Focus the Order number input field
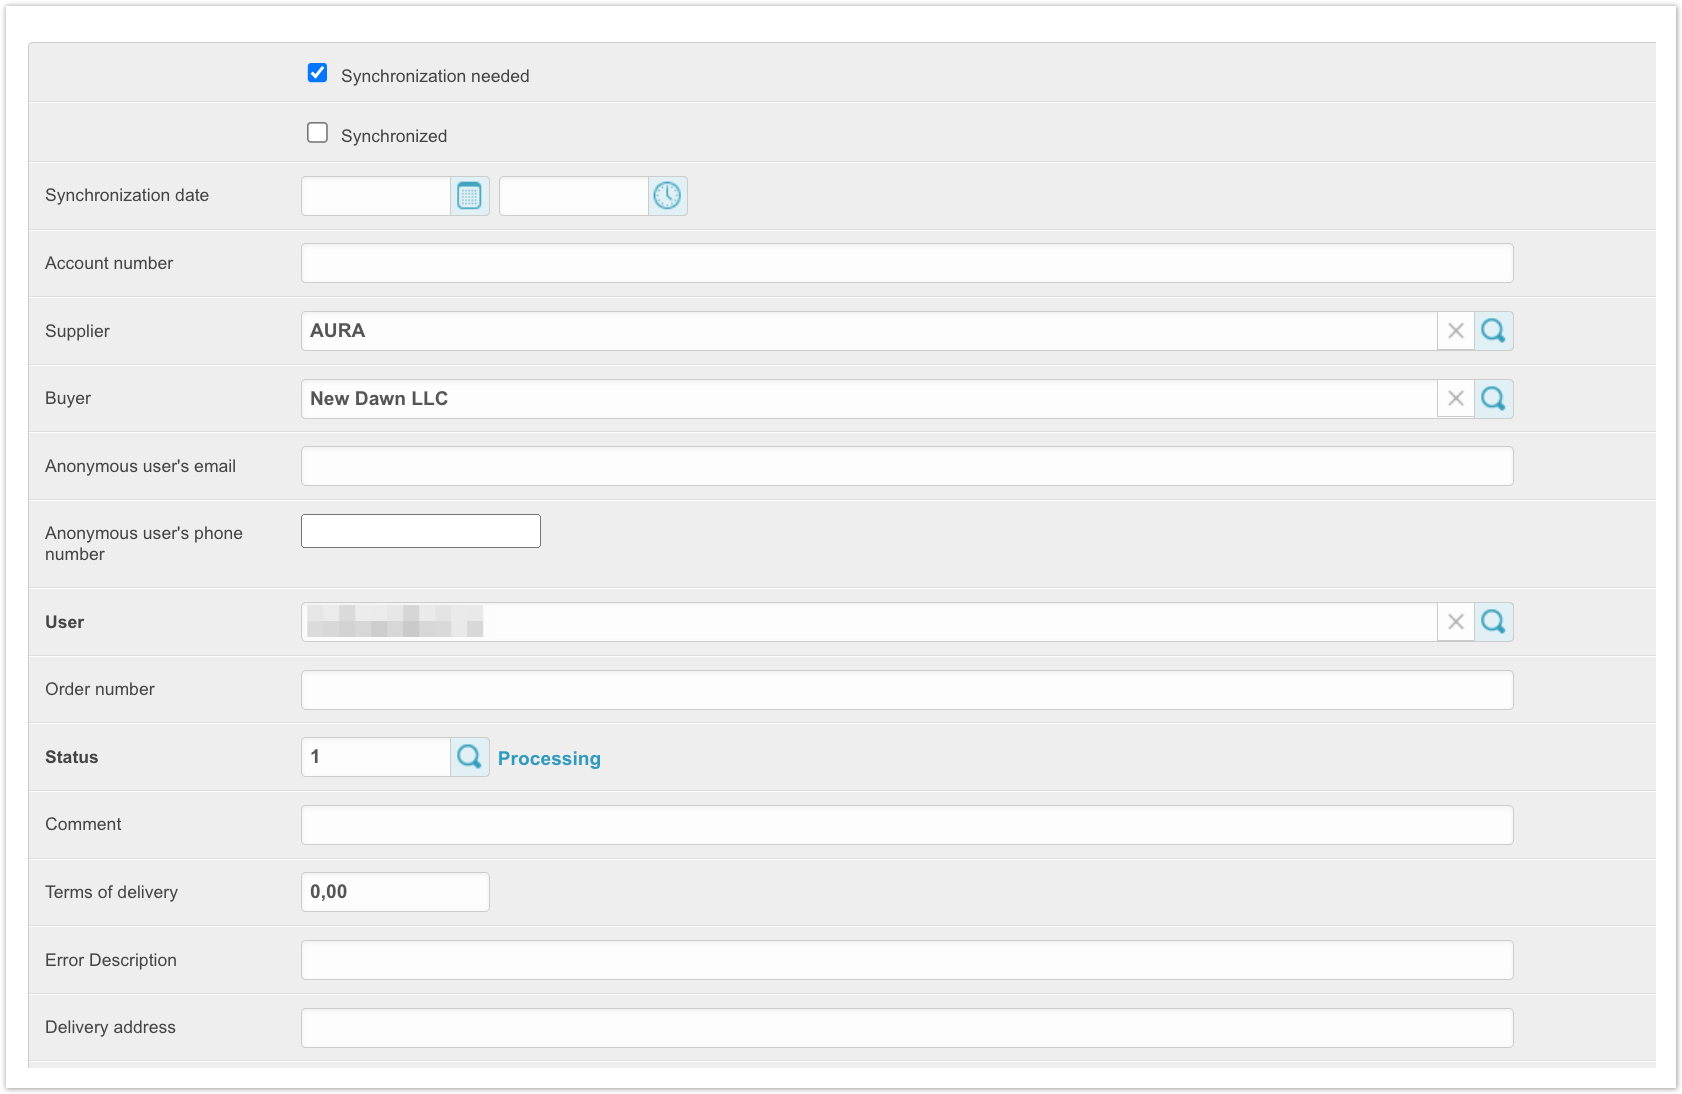The image size is (1682, 1094). click(906, 690)
